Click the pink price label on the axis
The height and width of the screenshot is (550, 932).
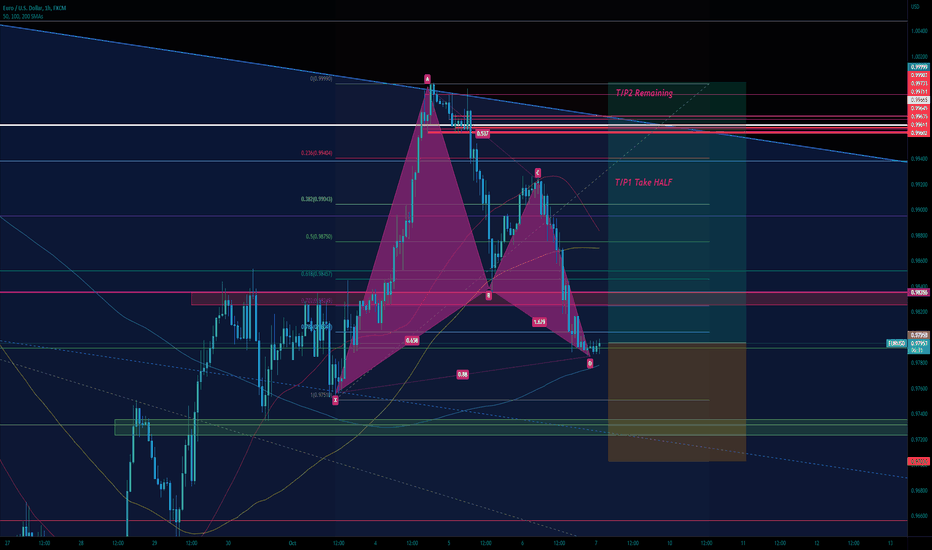pyautogui.click(x=919, y=293)
